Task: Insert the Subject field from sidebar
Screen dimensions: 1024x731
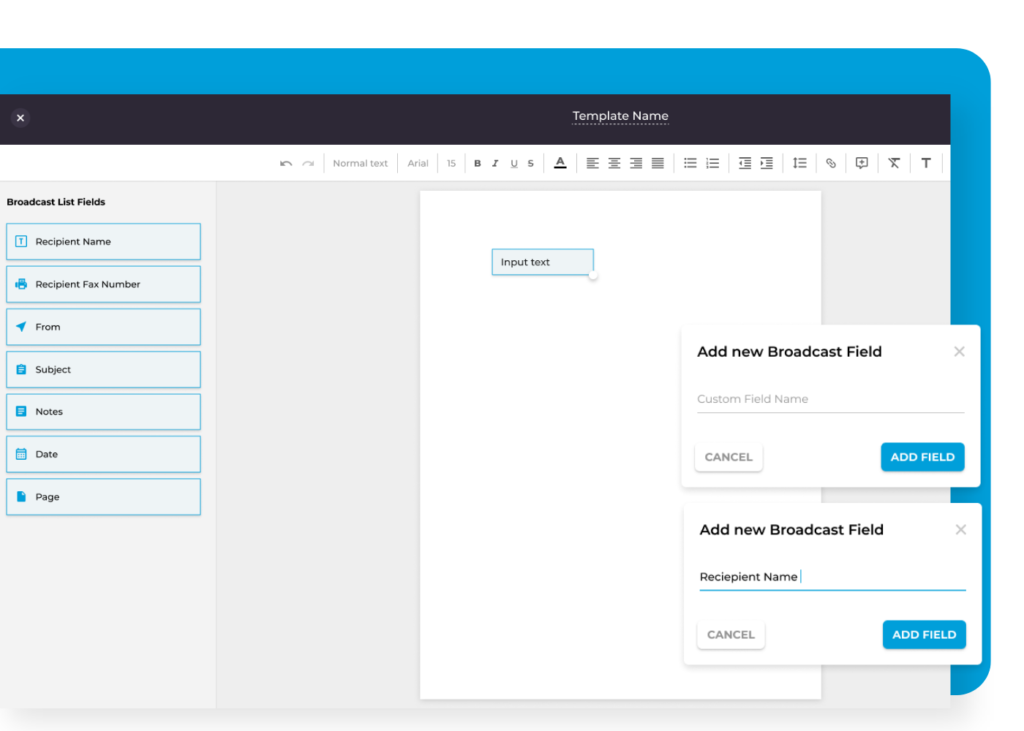Action: point(103,369)
